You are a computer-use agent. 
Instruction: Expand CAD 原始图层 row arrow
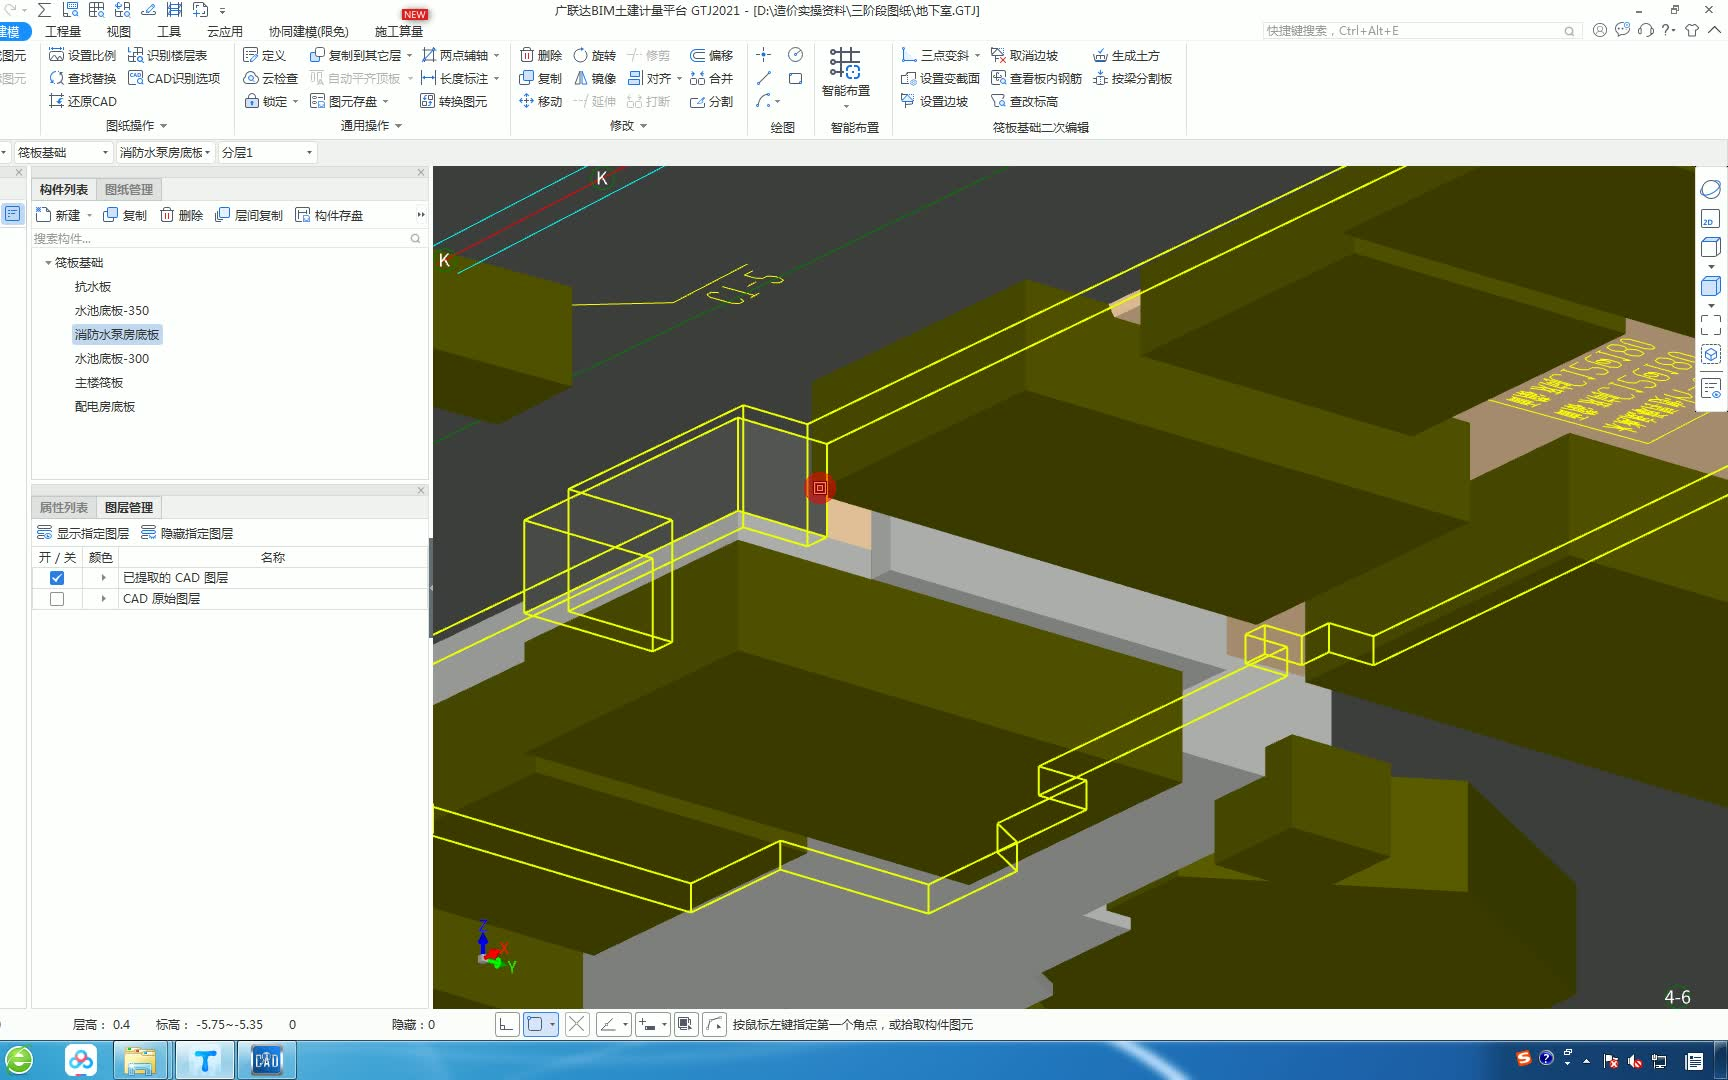(103, 599)
